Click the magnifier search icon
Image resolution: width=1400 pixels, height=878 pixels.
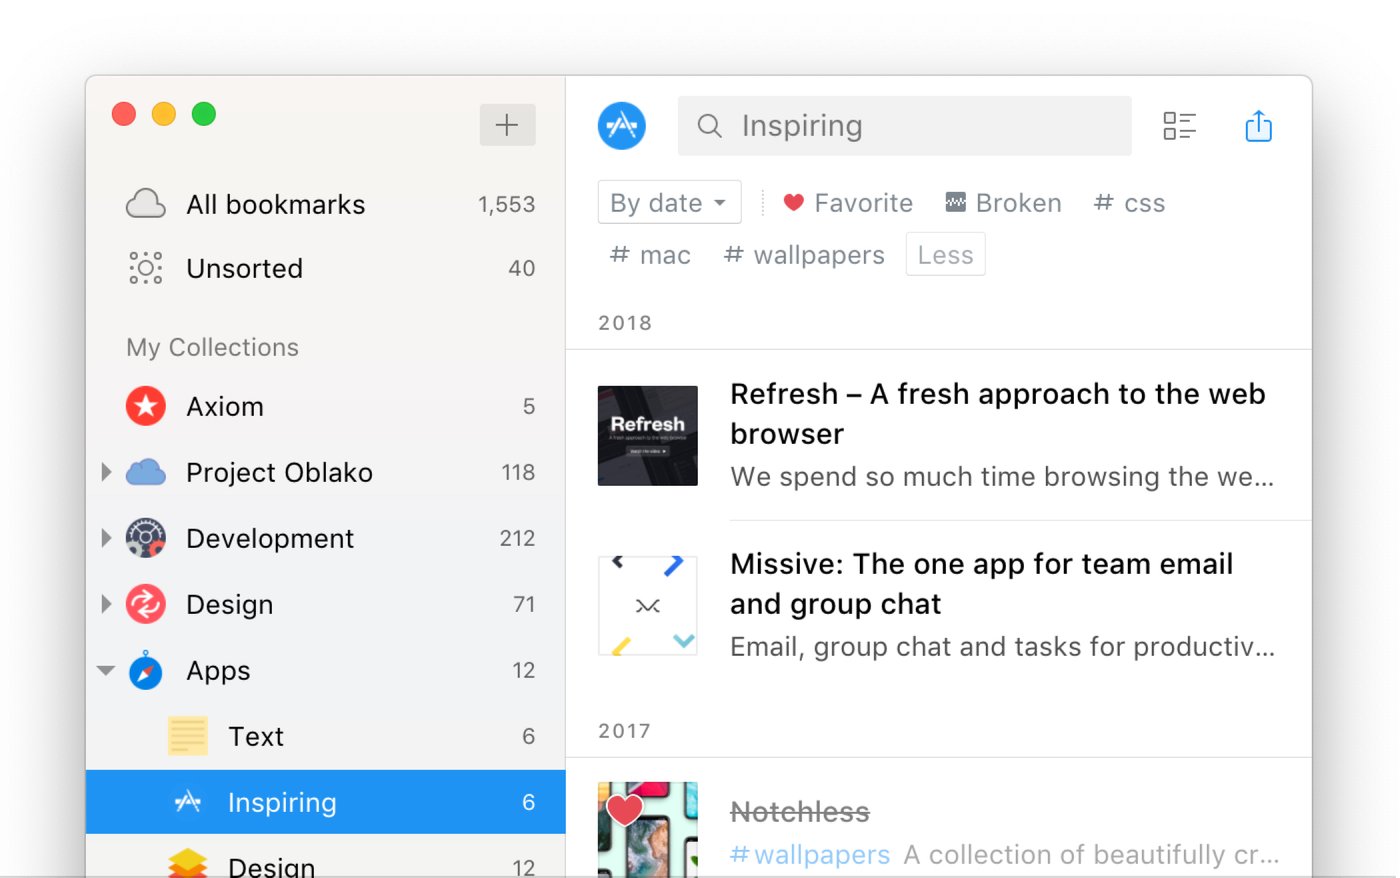pos(710,126)
